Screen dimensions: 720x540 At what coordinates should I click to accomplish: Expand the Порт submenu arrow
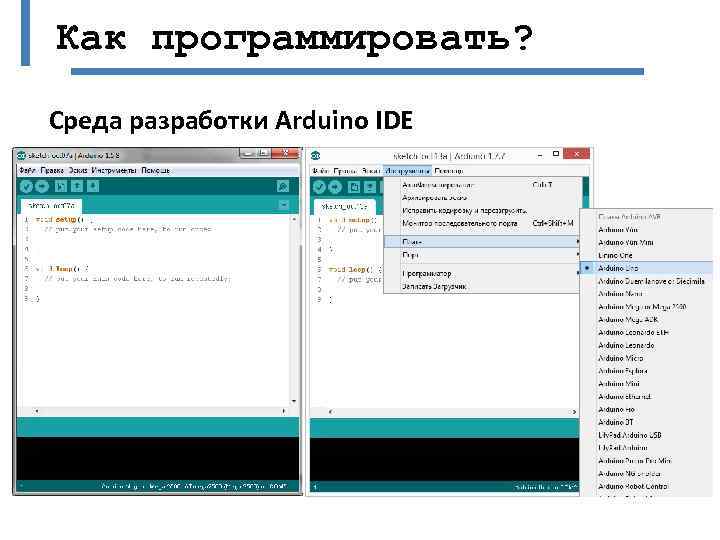tap(578, 254)
